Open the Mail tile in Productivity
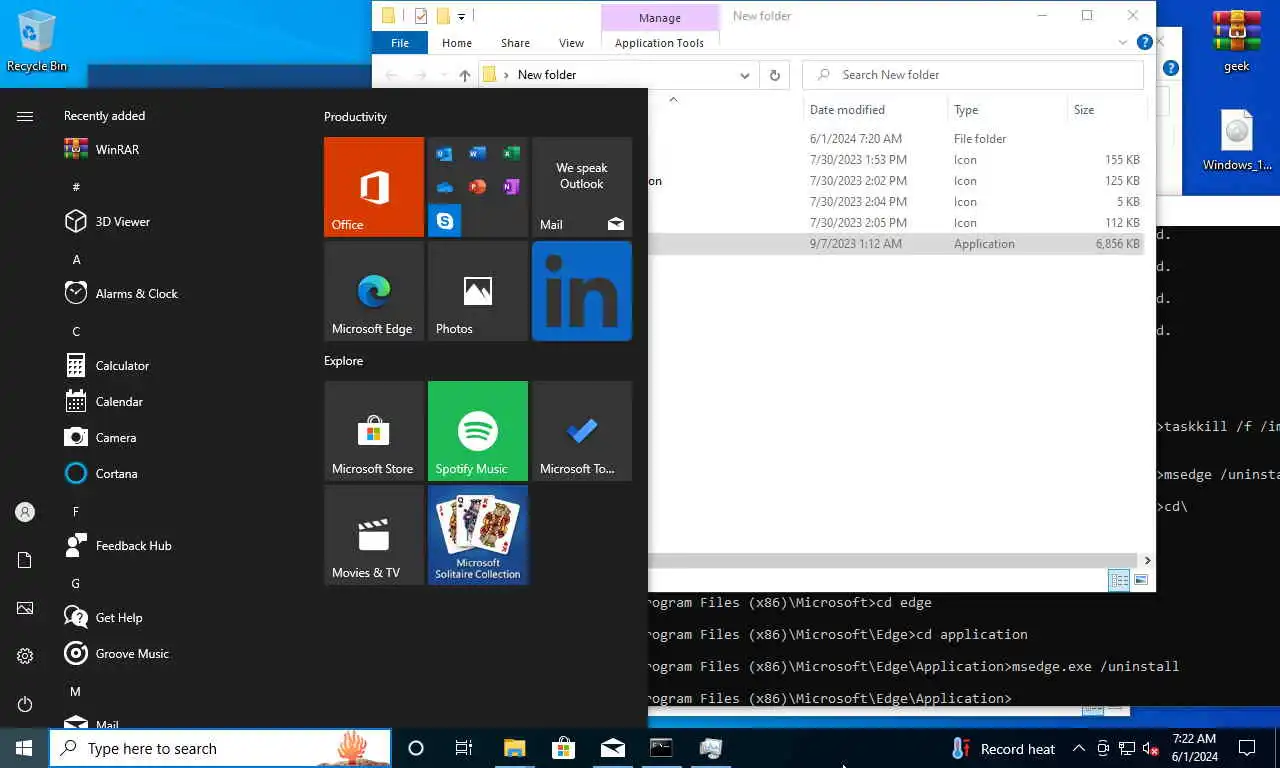 click(582, 187)
